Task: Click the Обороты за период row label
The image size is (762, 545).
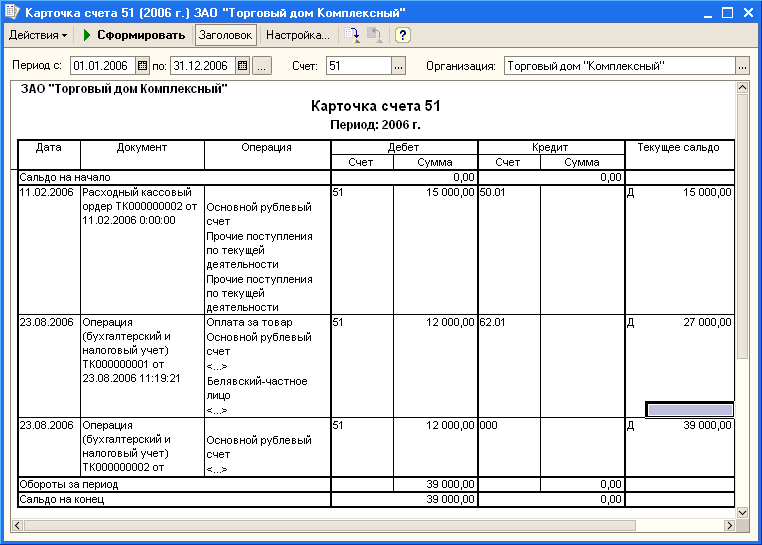Action: tap(69, 484)
